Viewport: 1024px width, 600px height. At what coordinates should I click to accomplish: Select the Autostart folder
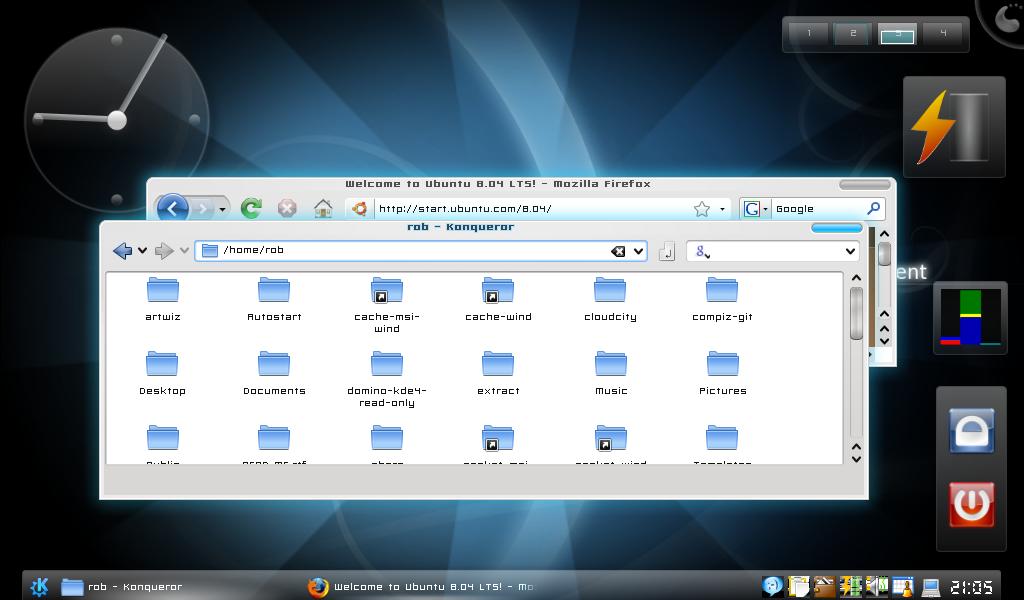point(274,299)
